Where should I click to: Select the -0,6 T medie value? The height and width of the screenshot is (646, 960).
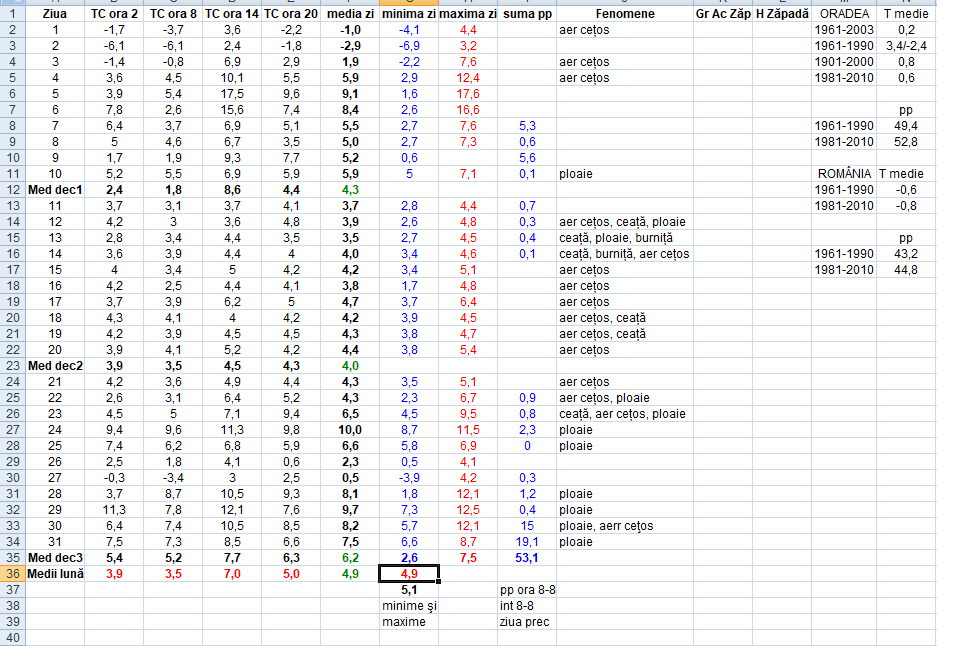[906, 190]
